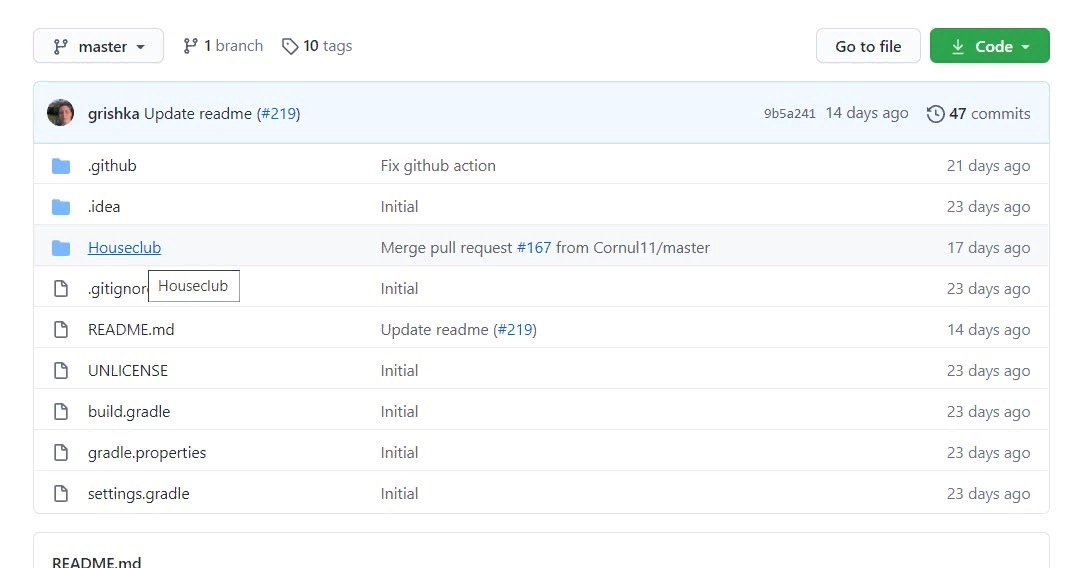The height and width of the screenshot is (568, 1071).
Task: Open the build.gradle file
Action: point(129,412)
